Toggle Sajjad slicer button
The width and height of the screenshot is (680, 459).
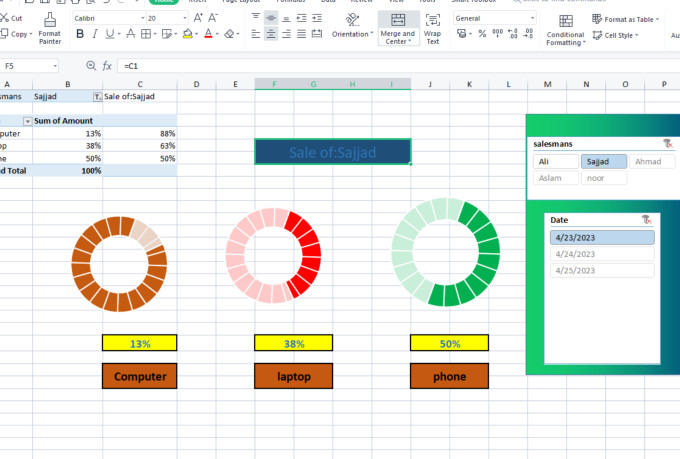tap(603, 161)
